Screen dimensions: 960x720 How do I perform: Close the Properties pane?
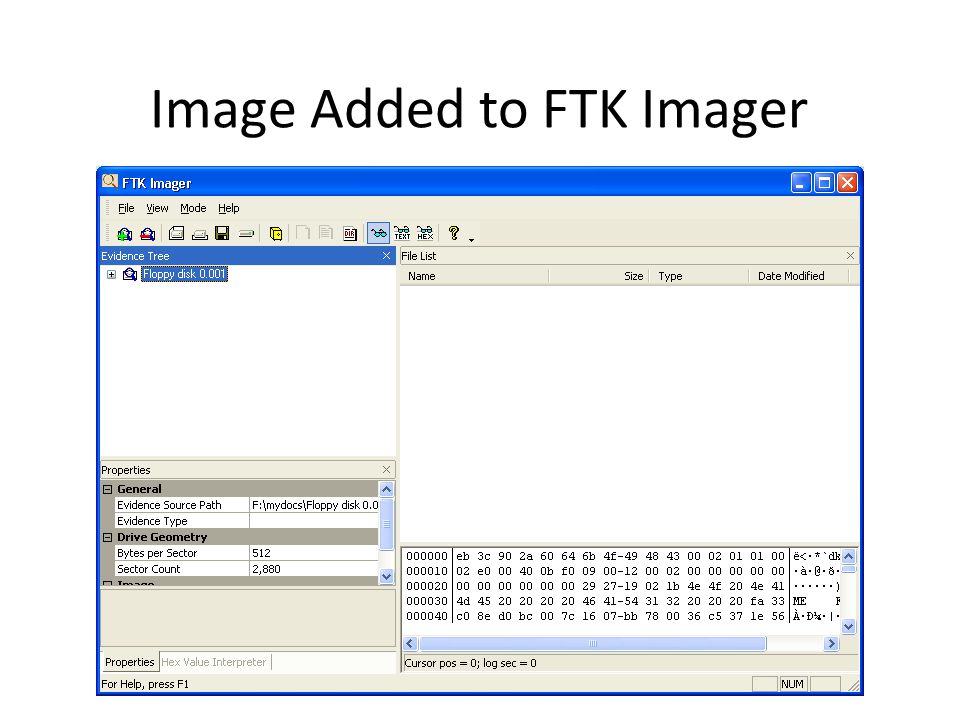[x=386, y=470]
